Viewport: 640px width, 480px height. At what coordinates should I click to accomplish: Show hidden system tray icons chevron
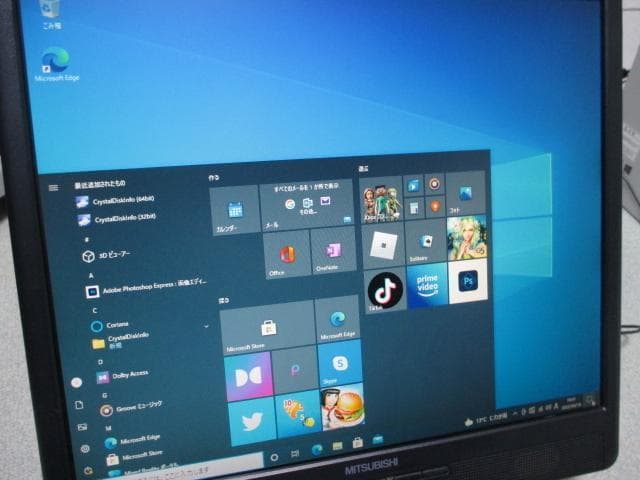(515, 413)
